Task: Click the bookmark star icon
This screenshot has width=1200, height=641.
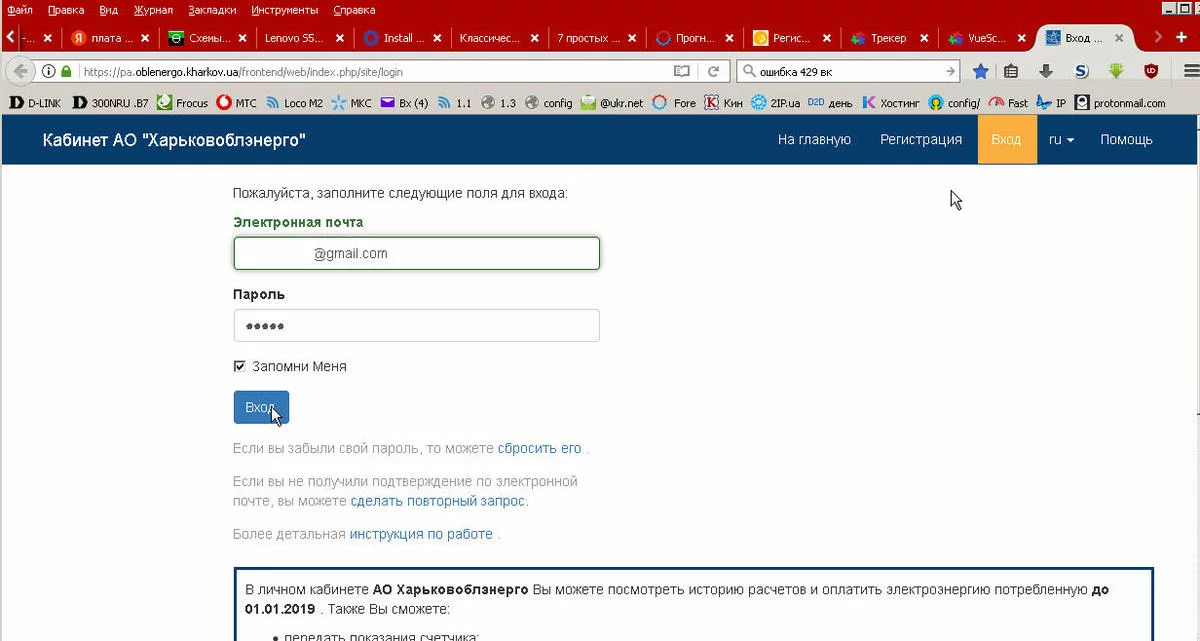Action: click(x=981, y=71)
